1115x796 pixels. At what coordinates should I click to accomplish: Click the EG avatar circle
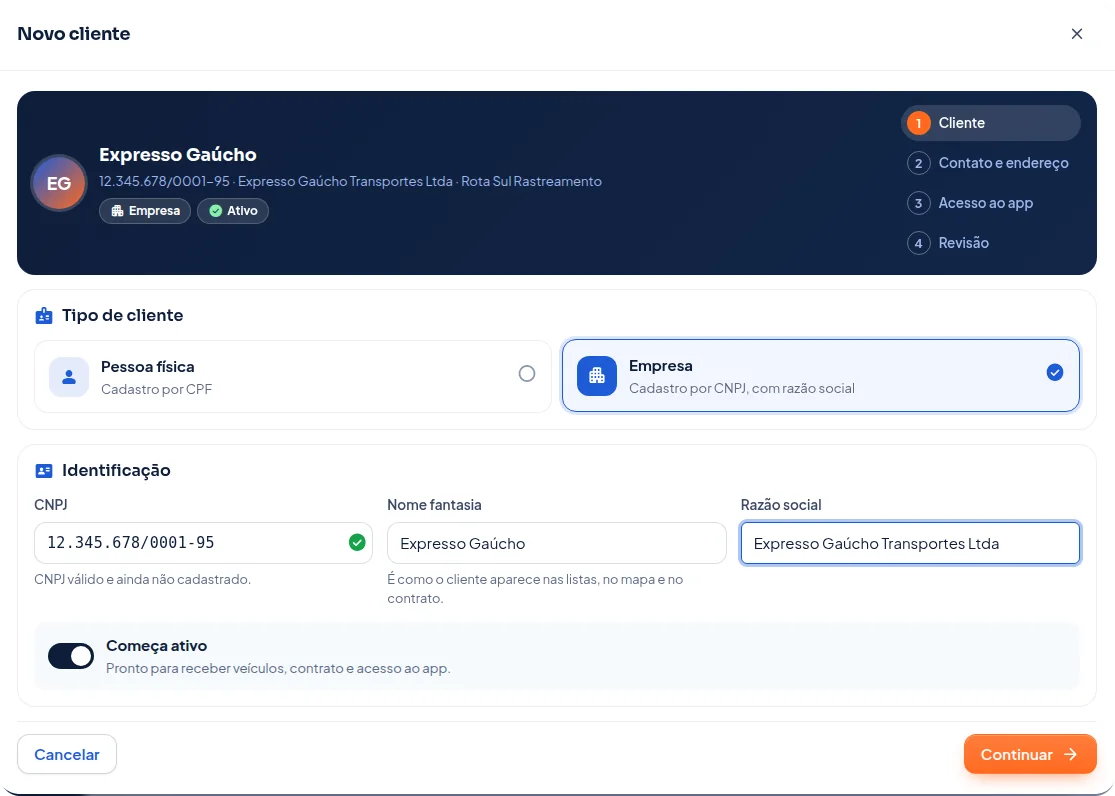(x=58, y=183)
